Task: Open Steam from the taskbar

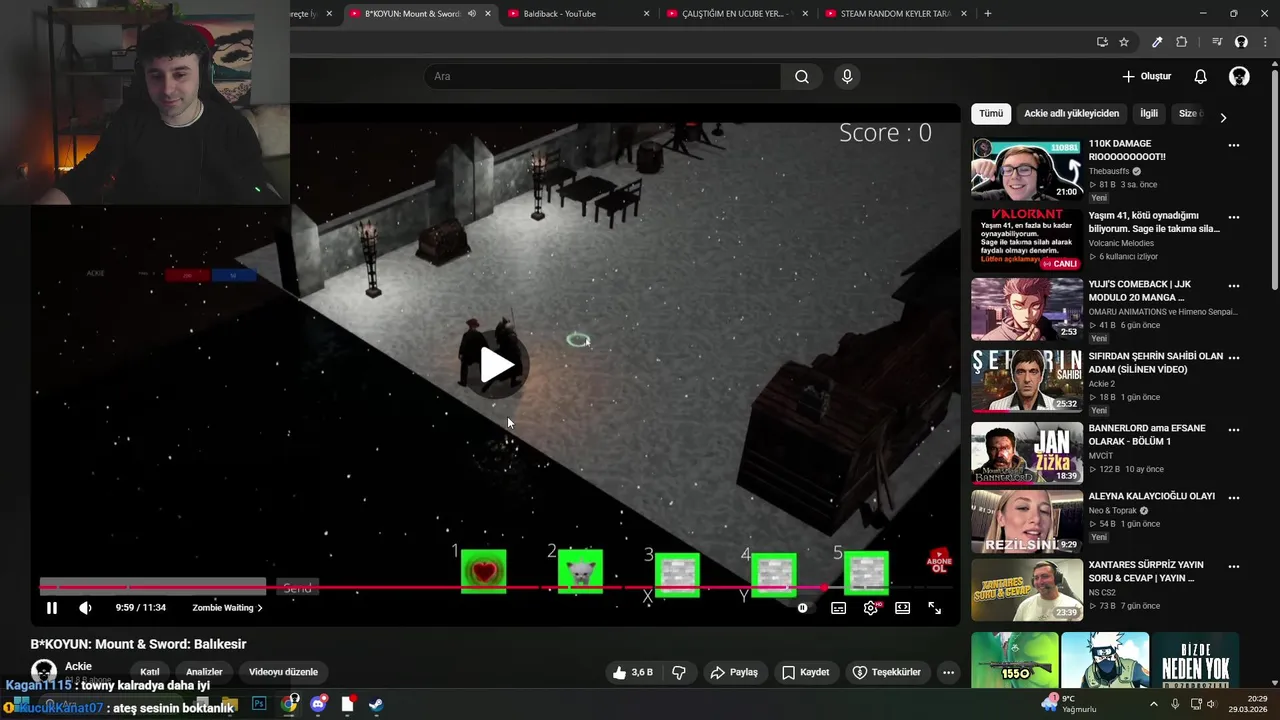Action: click(x=376, y=704)
